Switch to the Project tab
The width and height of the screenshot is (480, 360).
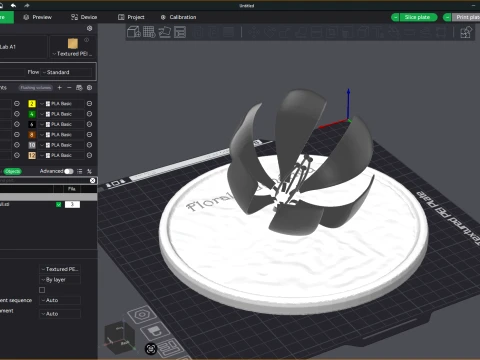(x=131, y=17)
